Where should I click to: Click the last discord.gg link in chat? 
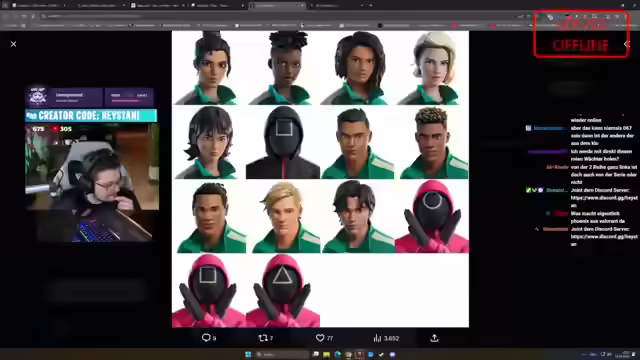click(604, 240)
